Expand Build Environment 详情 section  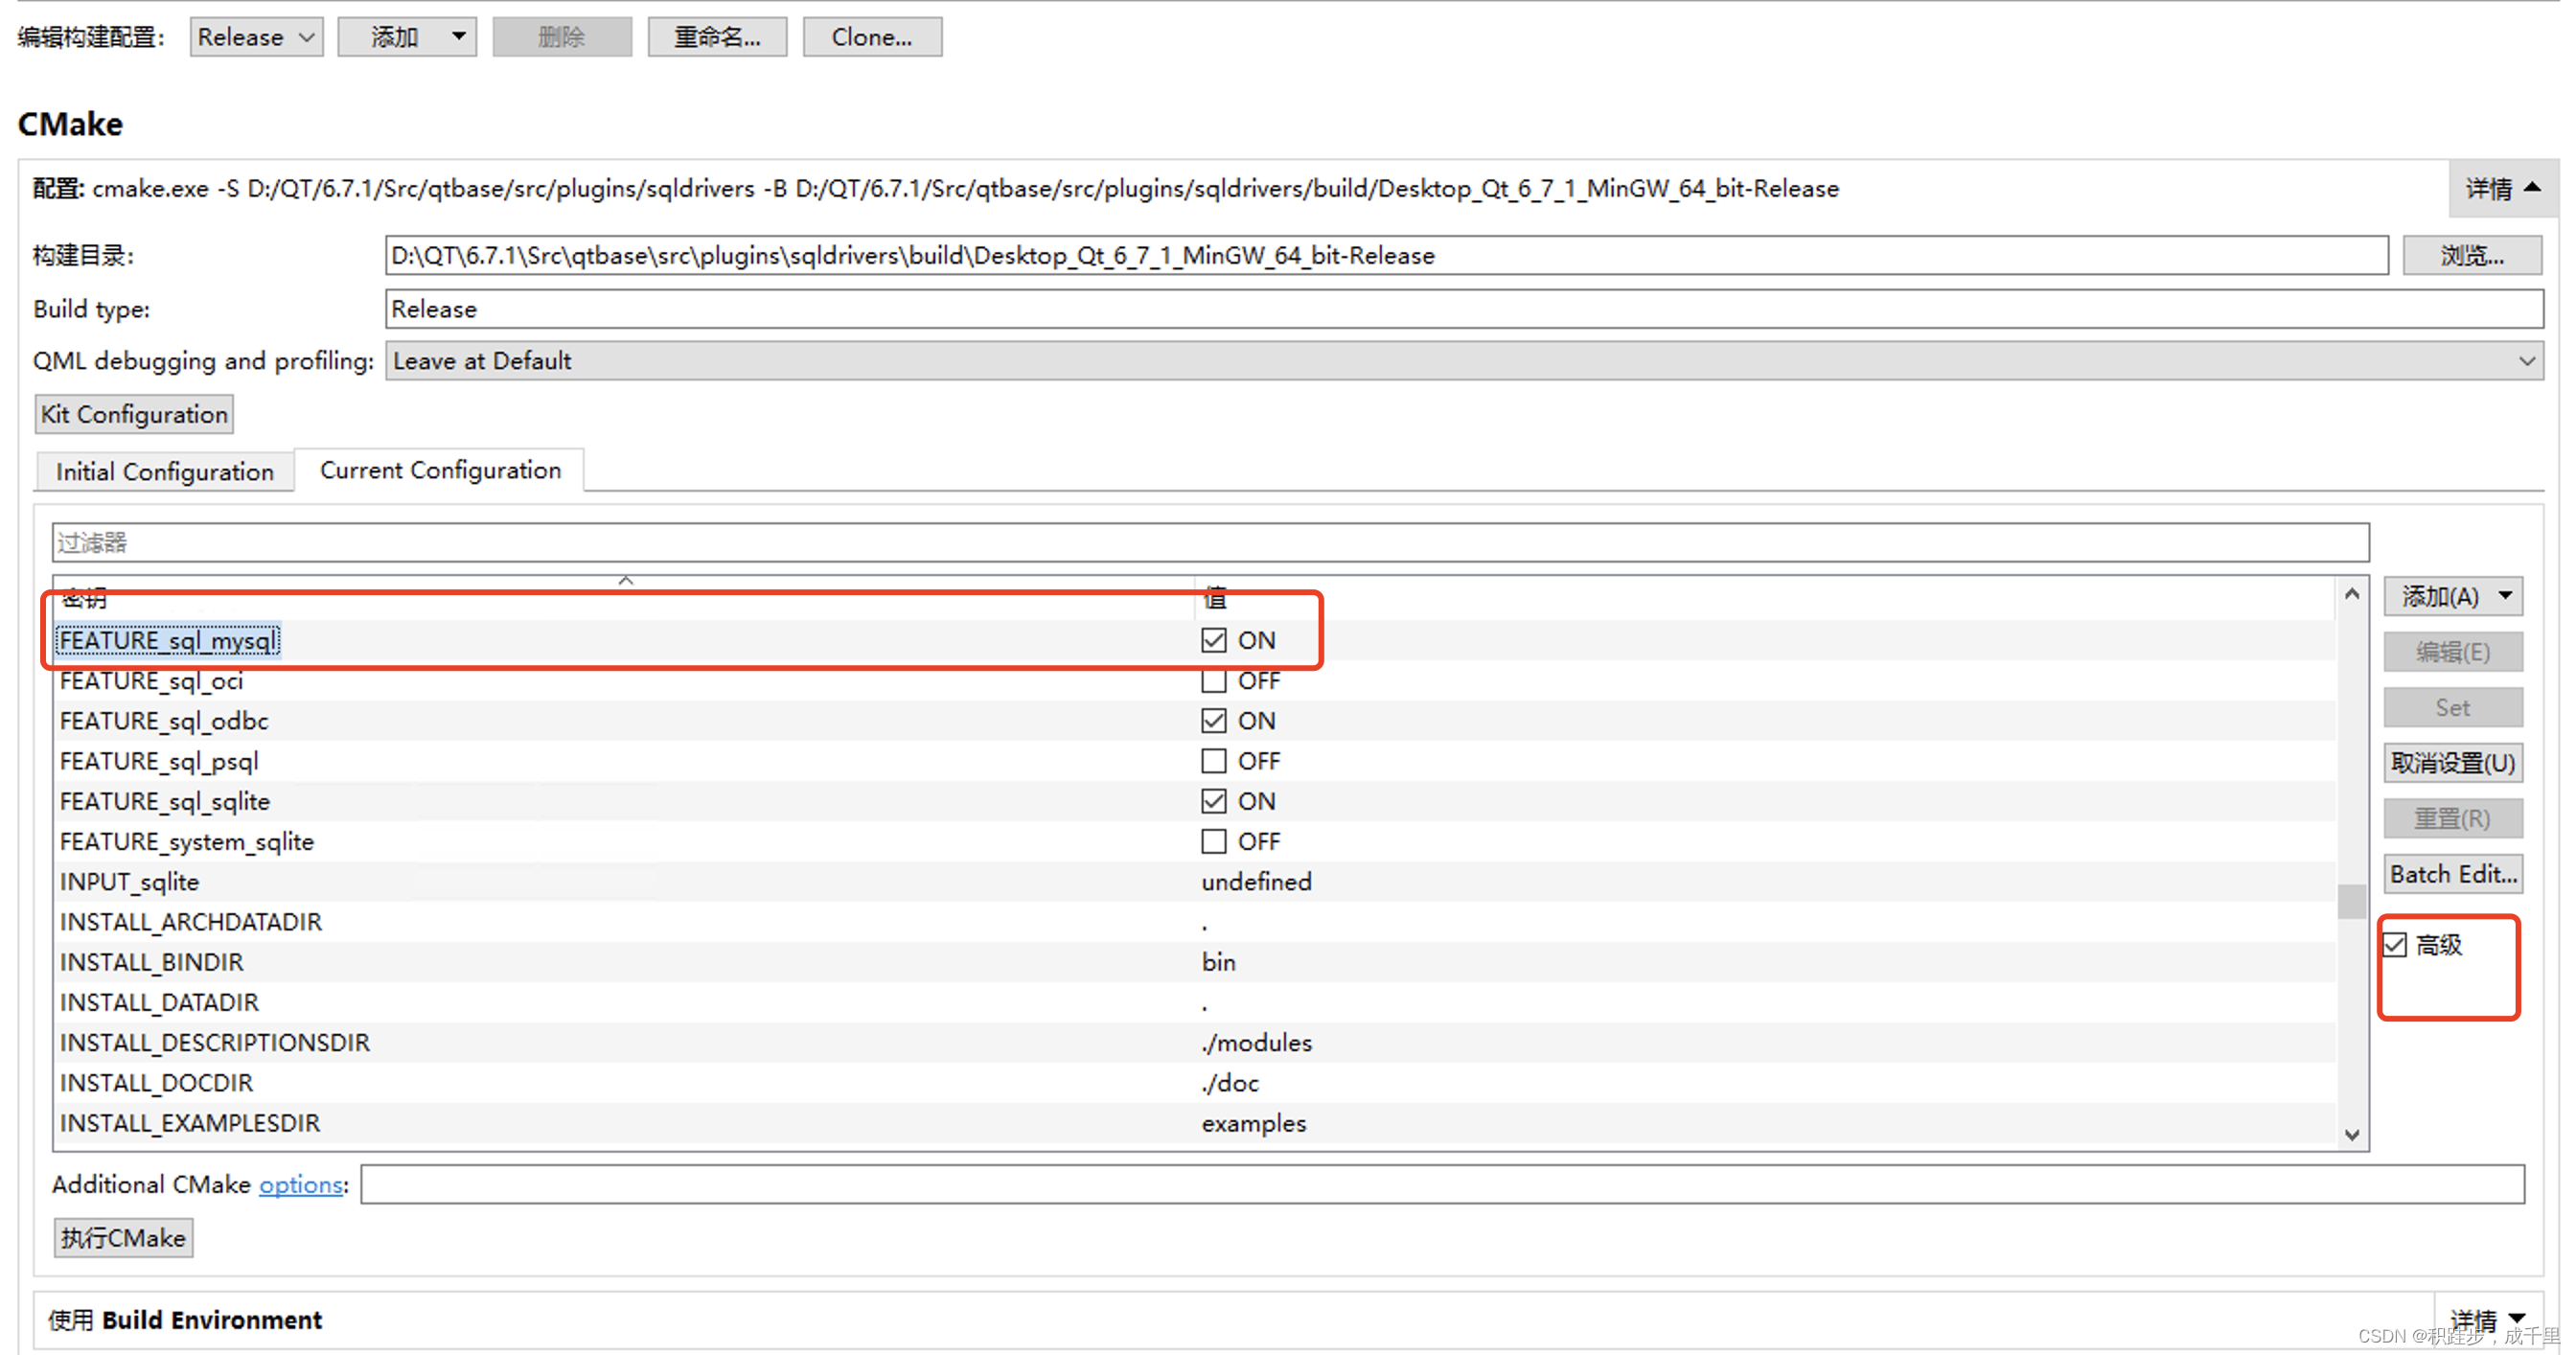[x=2490, y=1320]
